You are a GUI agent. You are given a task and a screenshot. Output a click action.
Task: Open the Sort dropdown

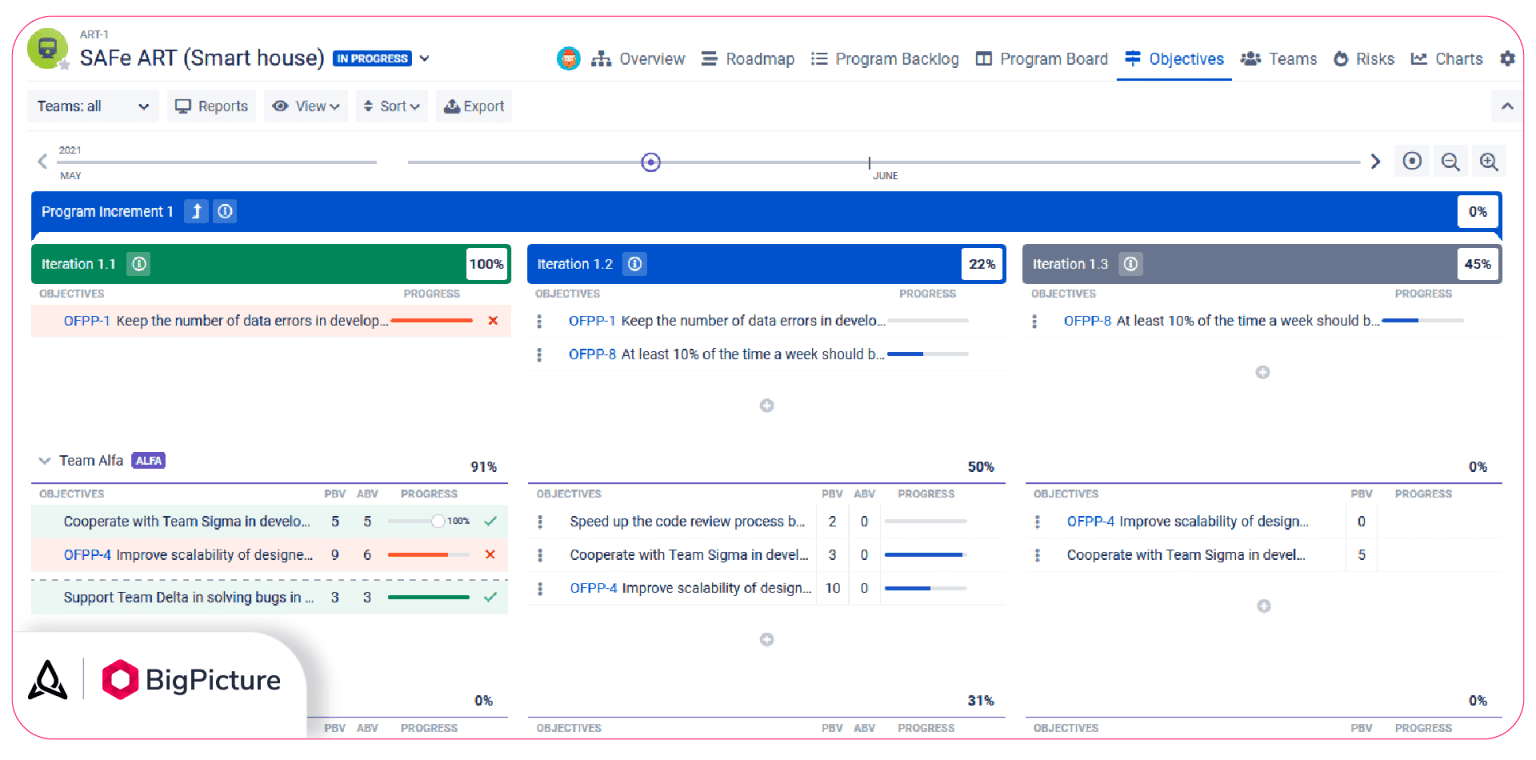pos(391,106)
